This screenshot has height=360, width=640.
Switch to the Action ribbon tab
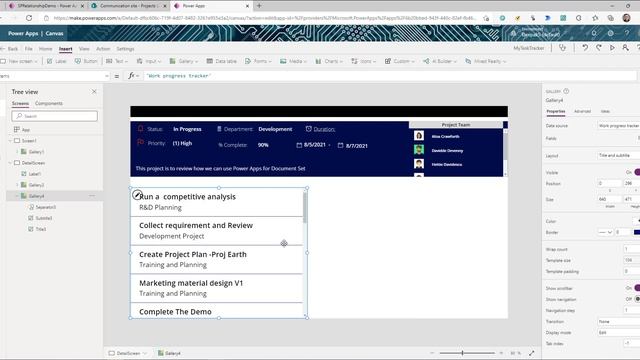point(103,49)
